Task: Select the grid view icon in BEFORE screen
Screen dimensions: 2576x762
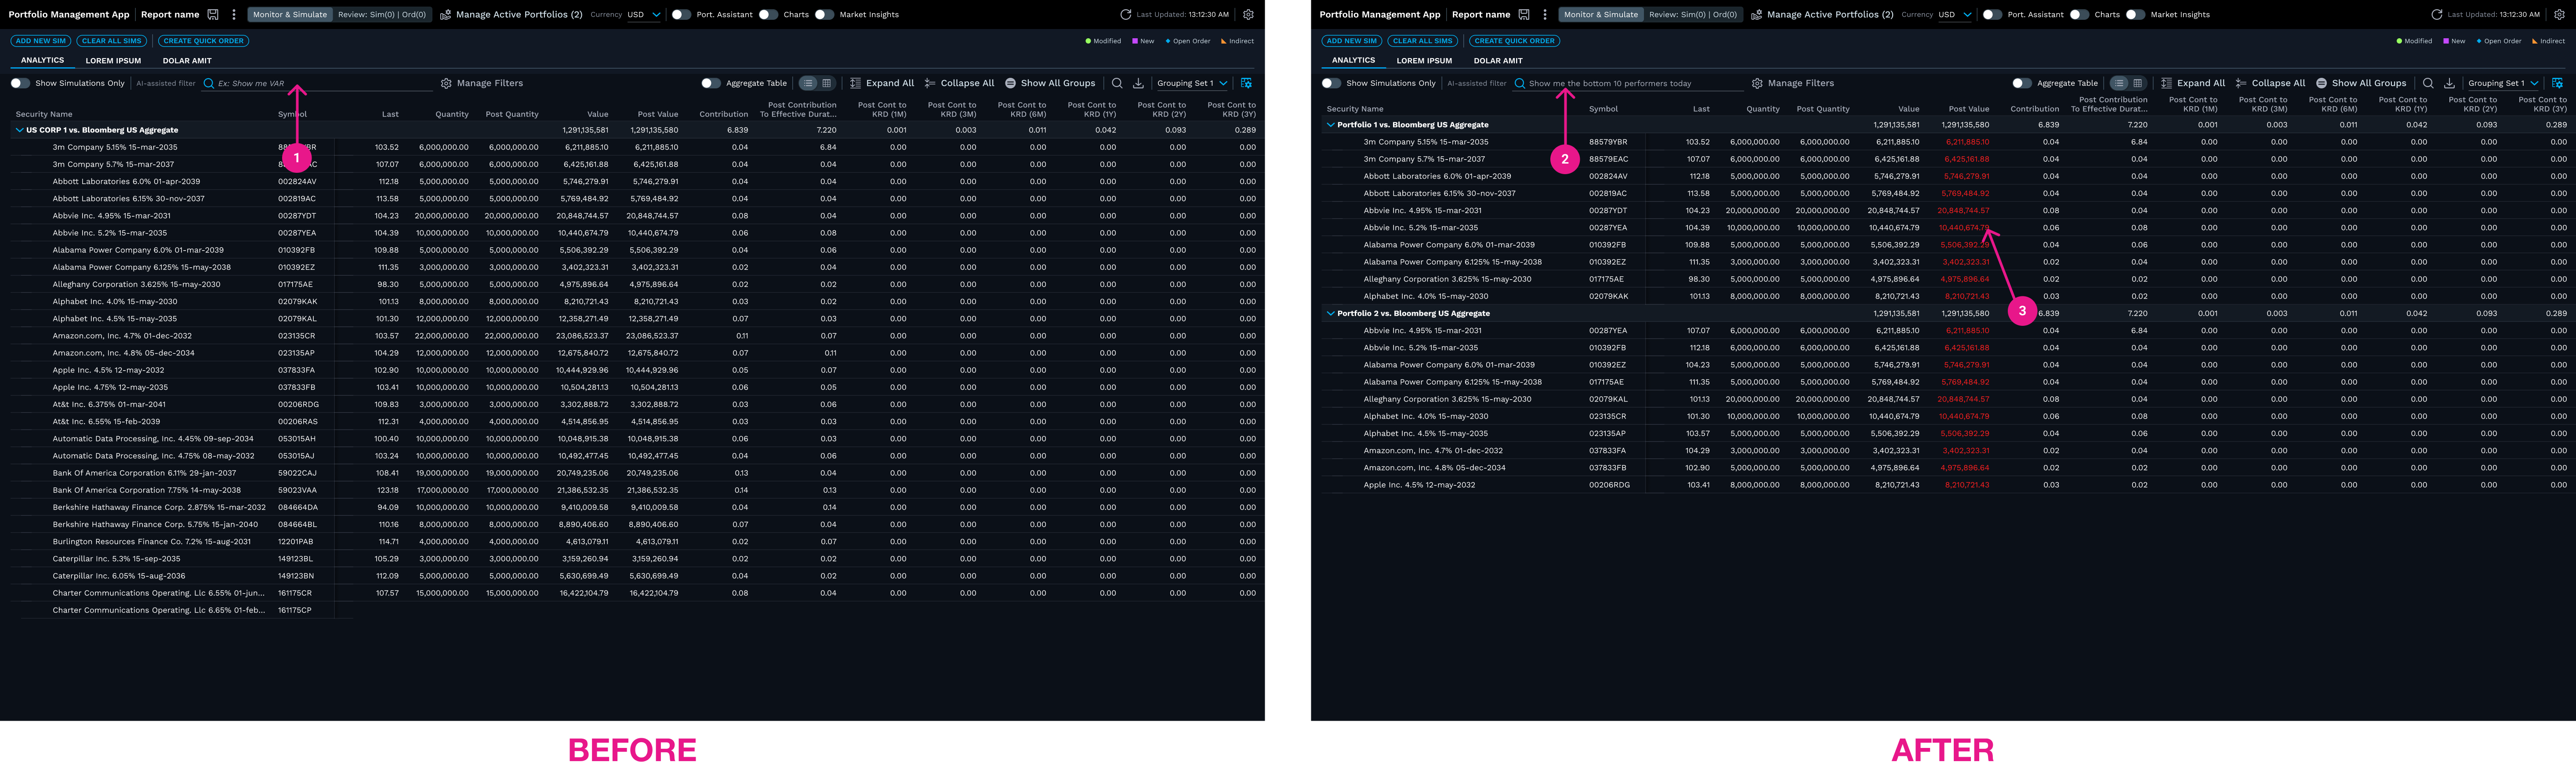Action: 826,83
